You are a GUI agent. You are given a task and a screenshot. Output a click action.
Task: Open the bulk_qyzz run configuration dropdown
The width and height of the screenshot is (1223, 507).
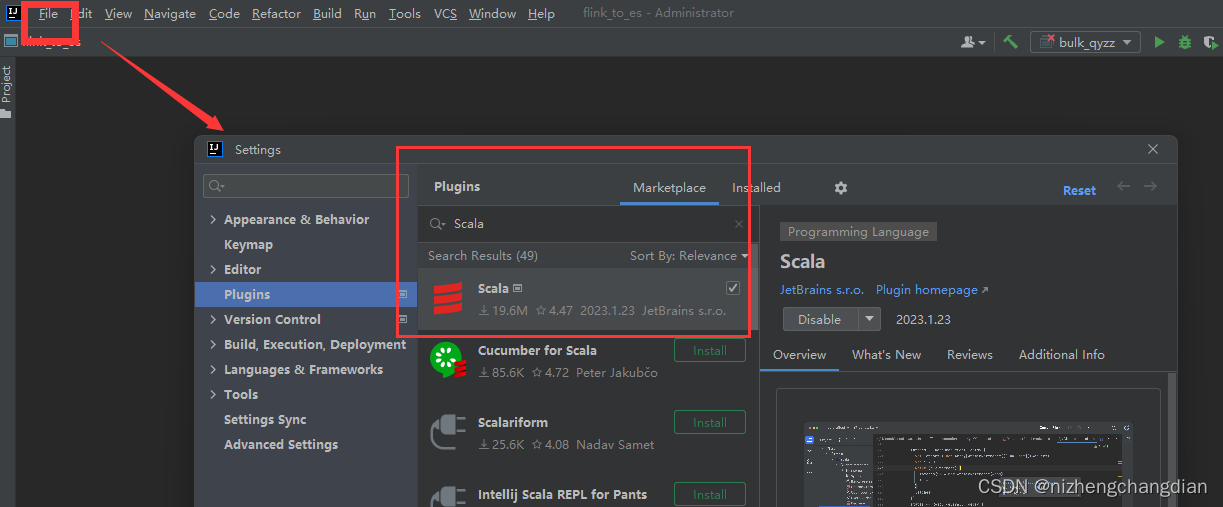1086,42
